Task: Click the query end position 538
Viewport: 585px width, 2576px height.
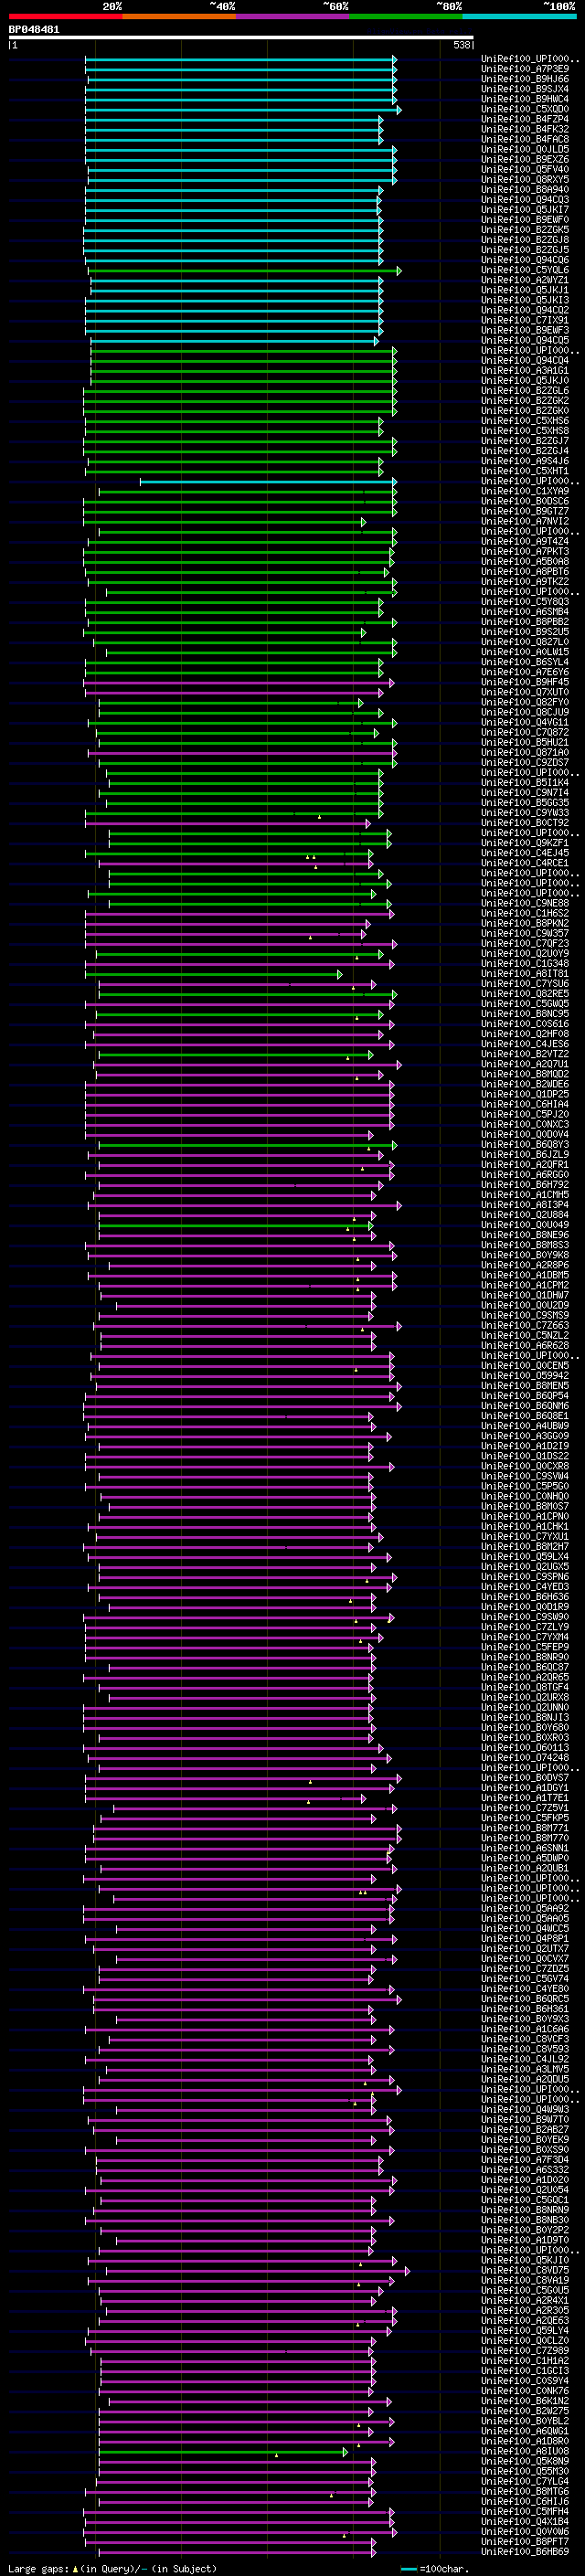Action: click(x=462, y=45)
